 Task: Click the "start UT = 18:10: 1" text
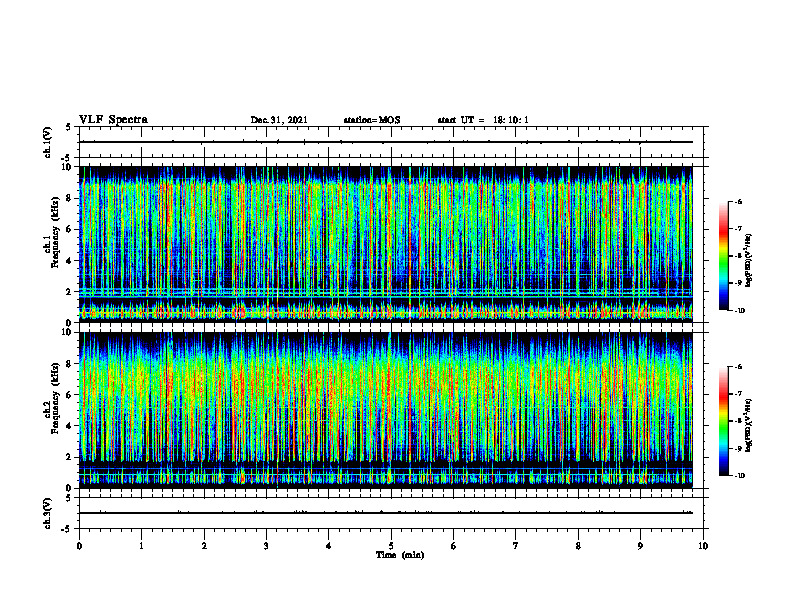(483, 120)
